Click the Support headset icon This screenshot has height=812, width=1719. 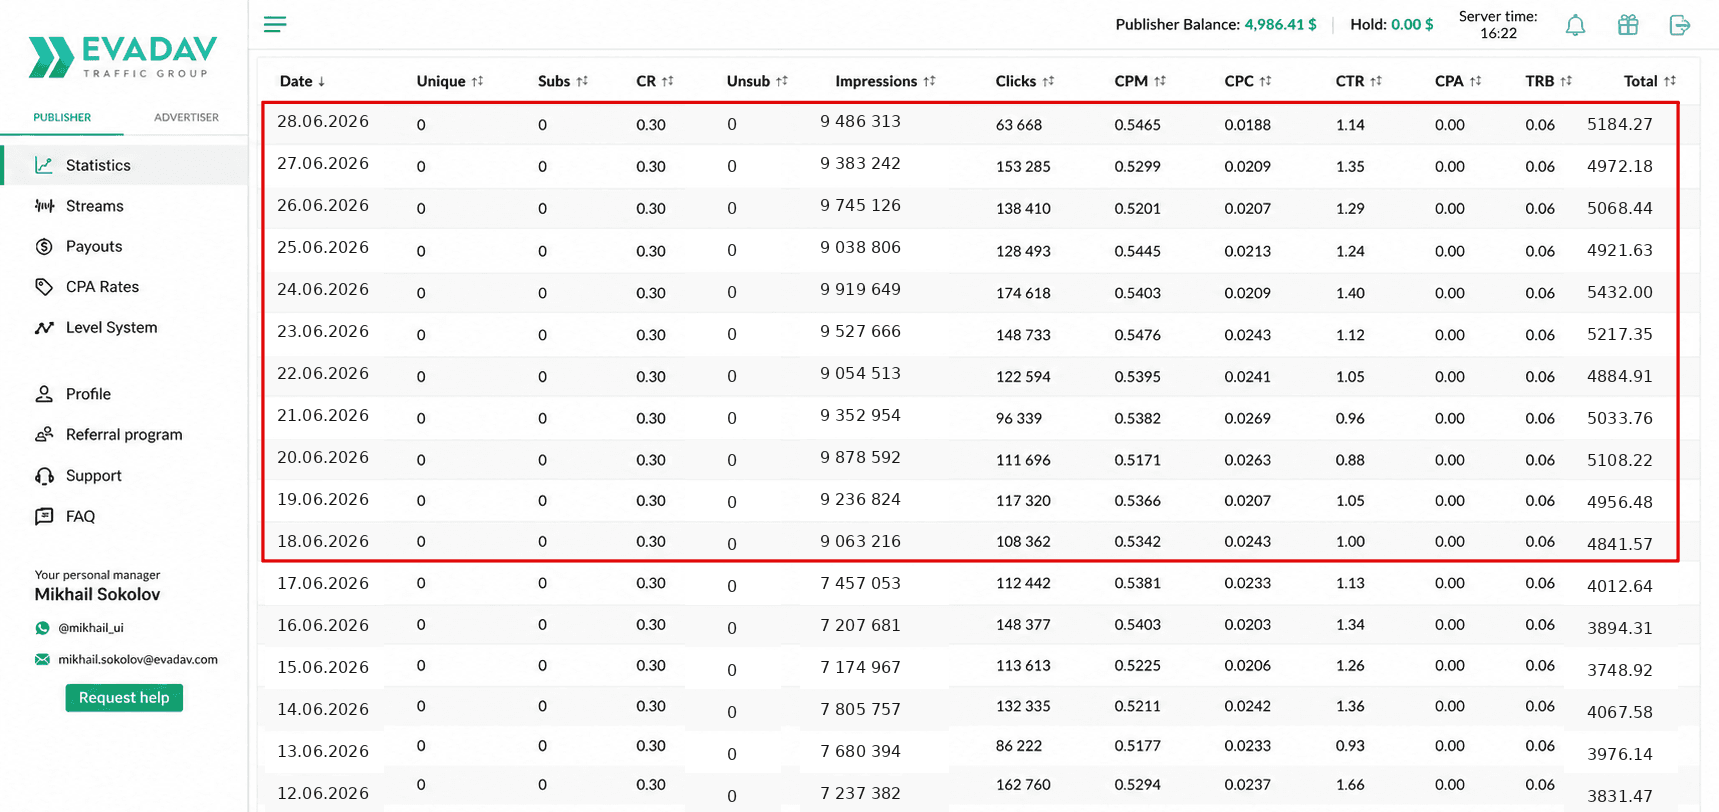point(44,476)
